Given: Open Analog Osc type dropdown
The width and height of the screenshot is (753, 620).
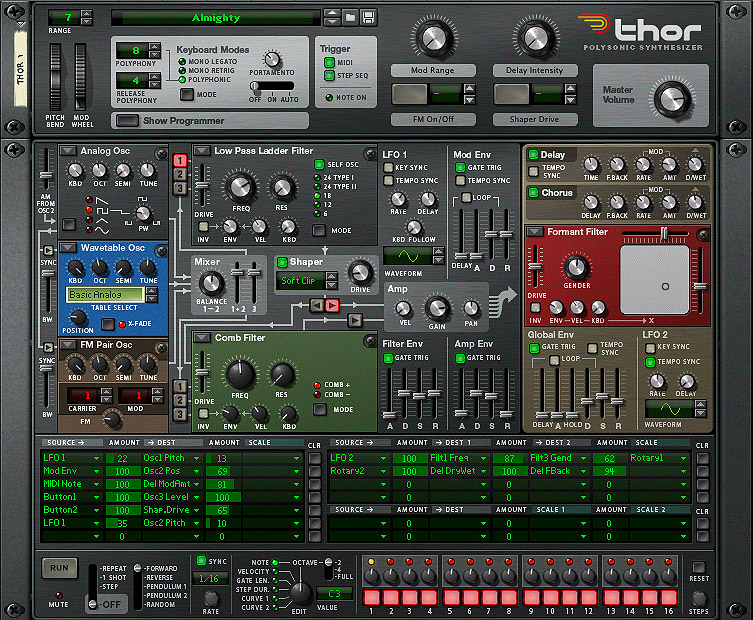Looking at the screenshot, I should [67, 151].
